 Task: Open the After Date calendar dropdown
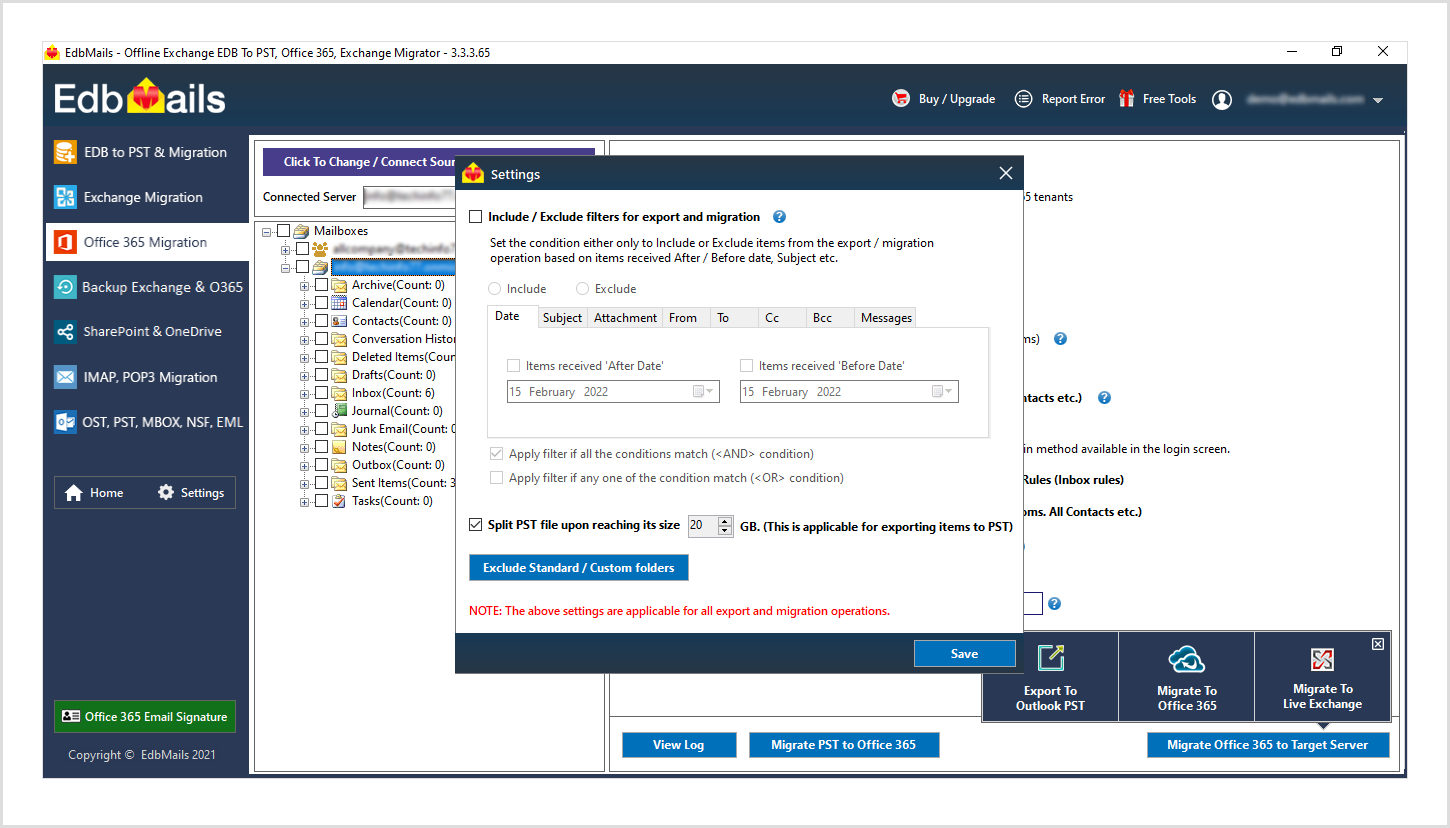(x=704, y=392)
